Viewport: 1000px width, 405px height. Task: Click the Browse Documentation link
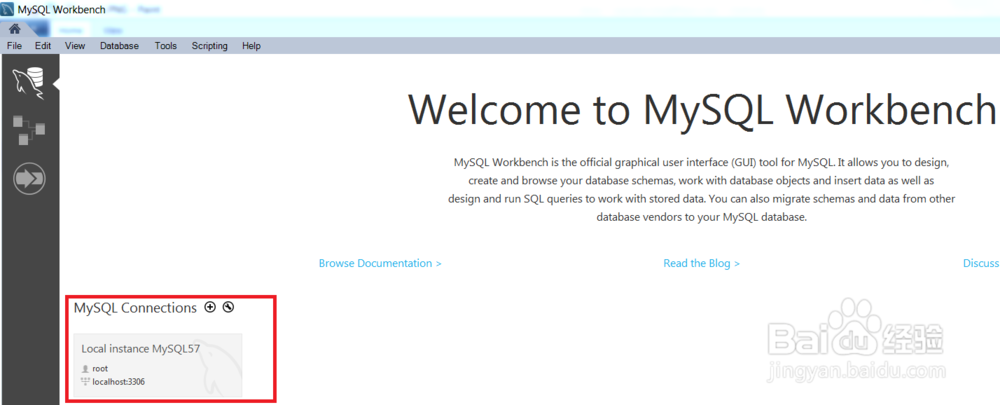click(380, 263)
